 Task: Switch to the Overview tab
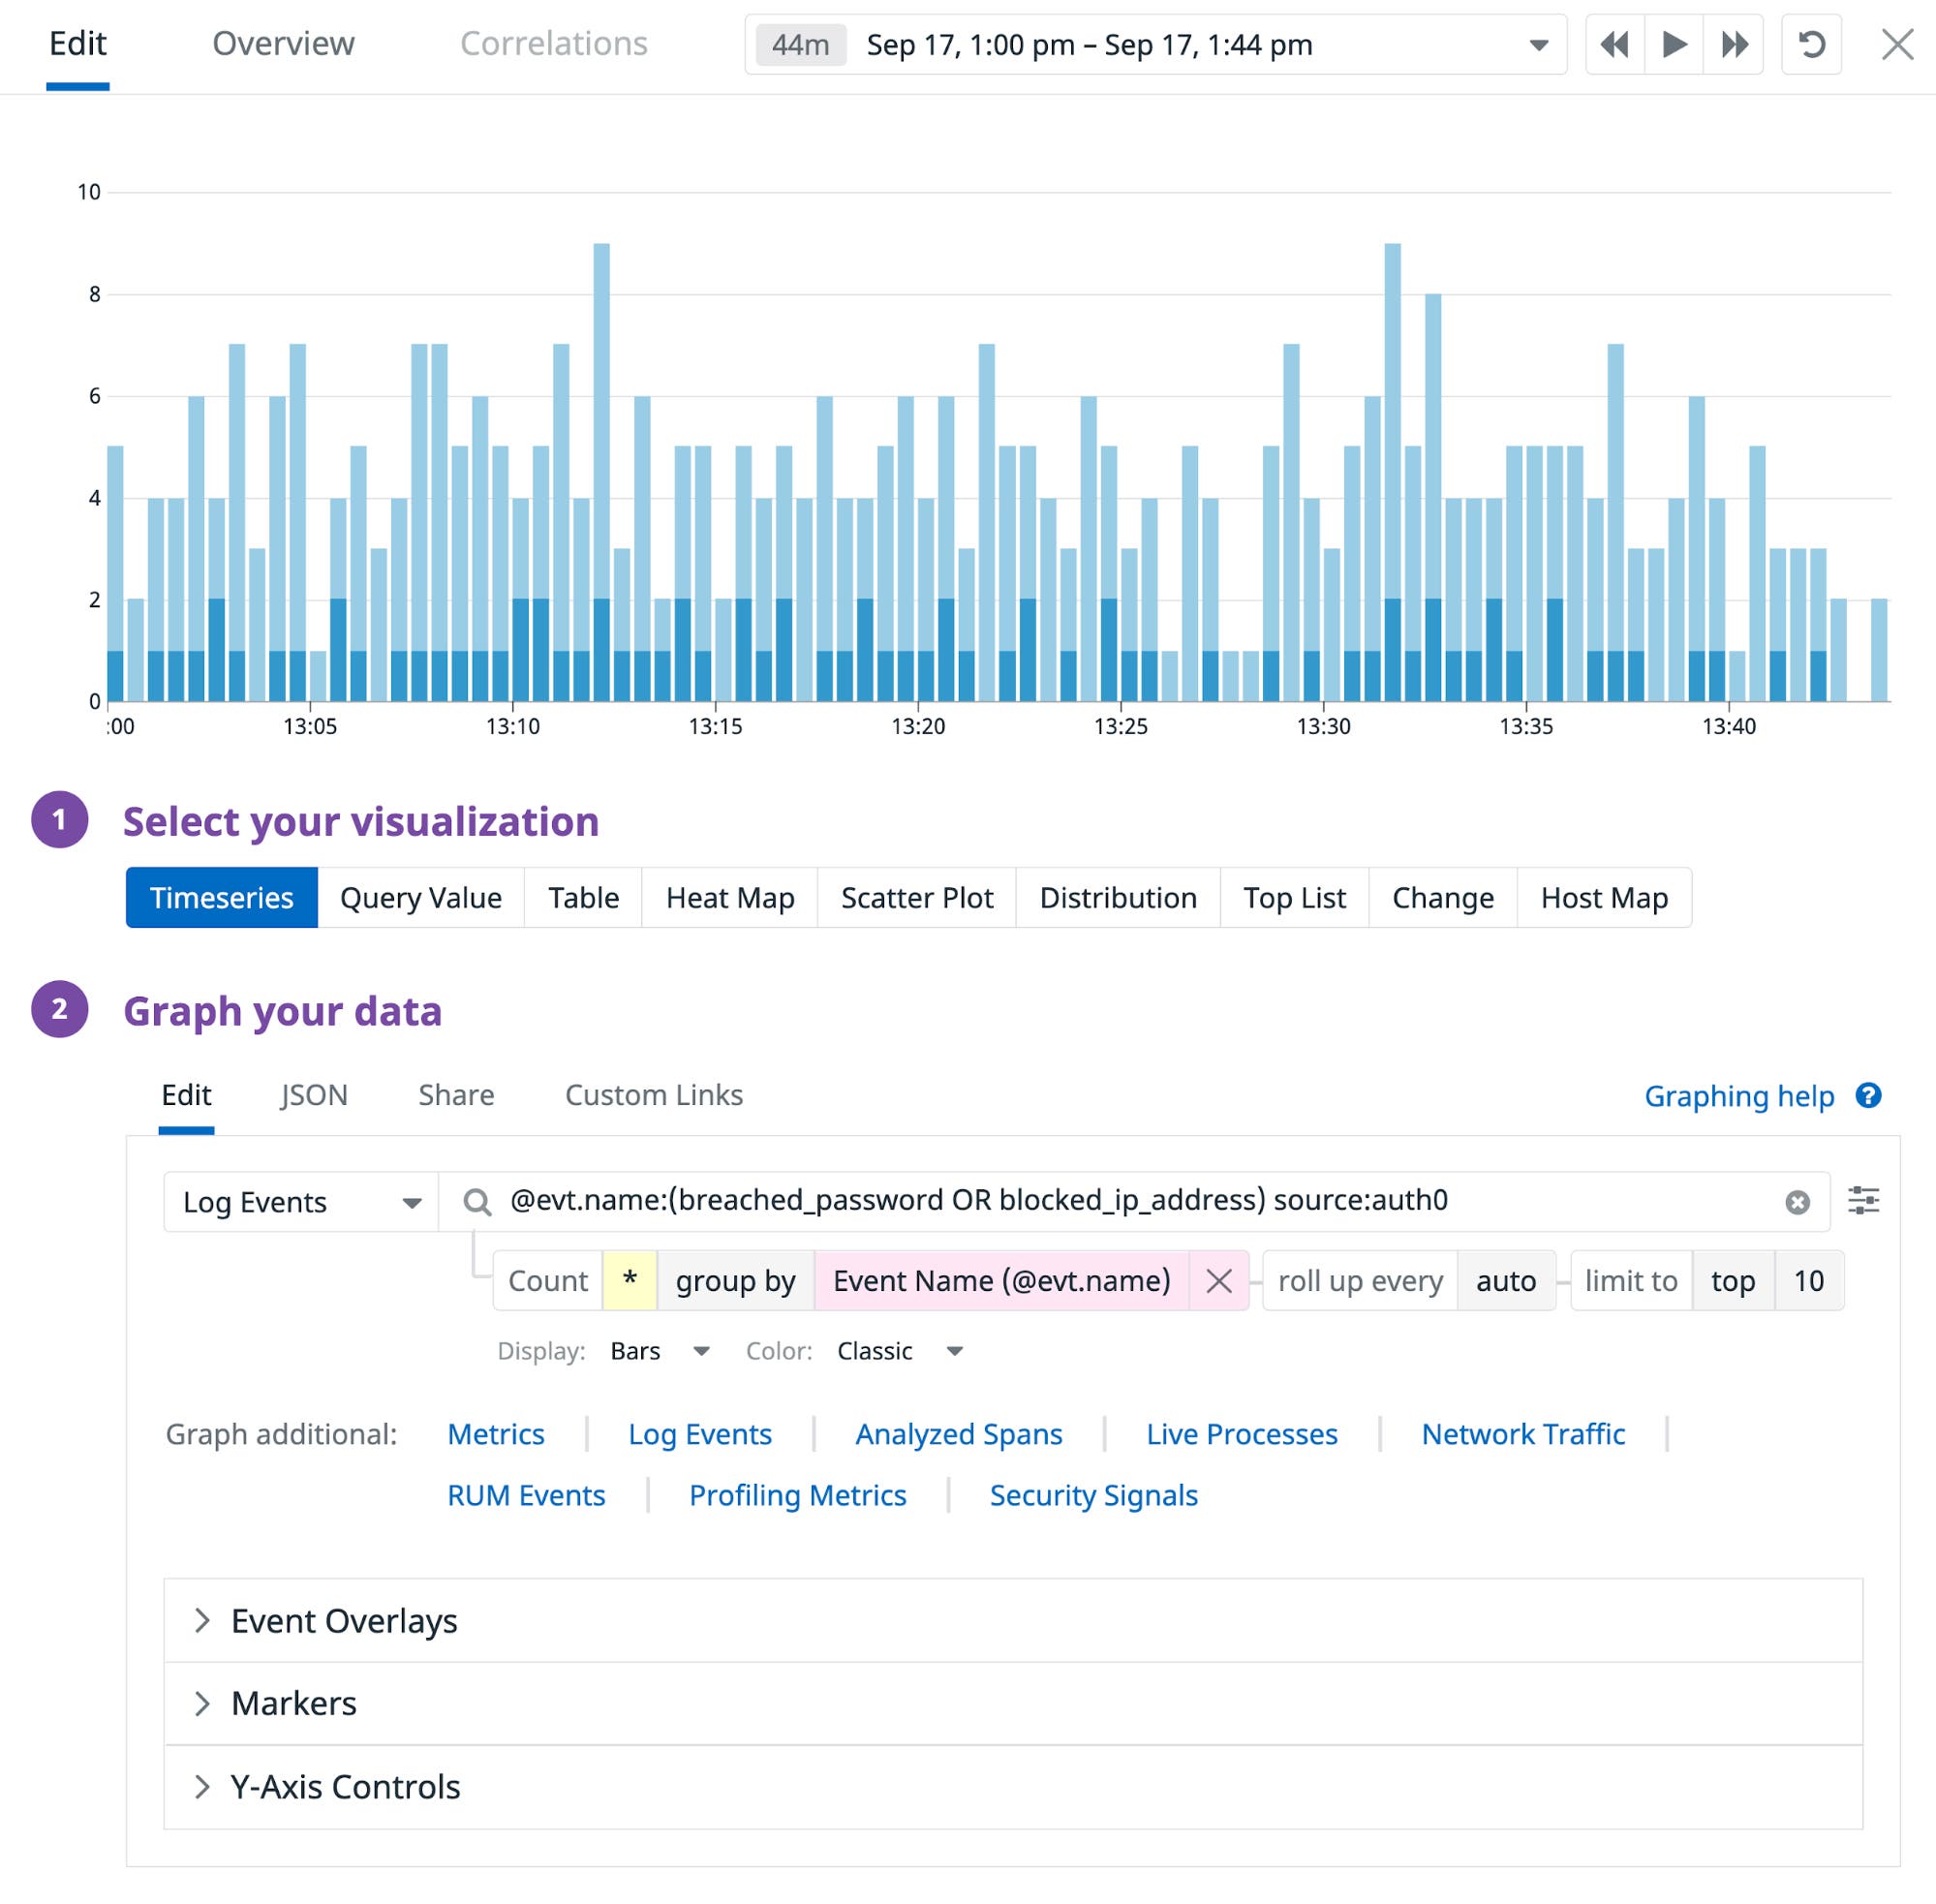point(283,44)
